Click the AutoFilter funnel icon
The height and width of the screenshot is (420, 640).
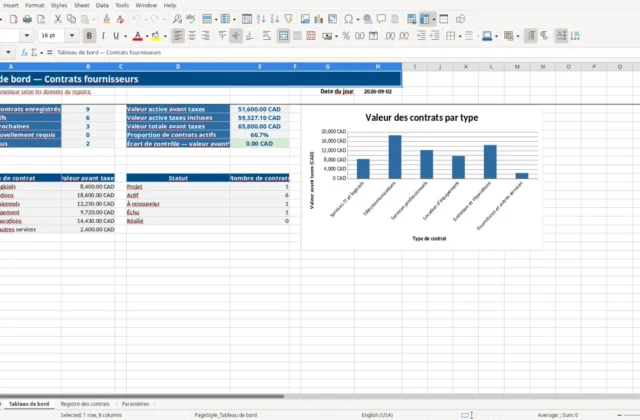coord(289,19)
